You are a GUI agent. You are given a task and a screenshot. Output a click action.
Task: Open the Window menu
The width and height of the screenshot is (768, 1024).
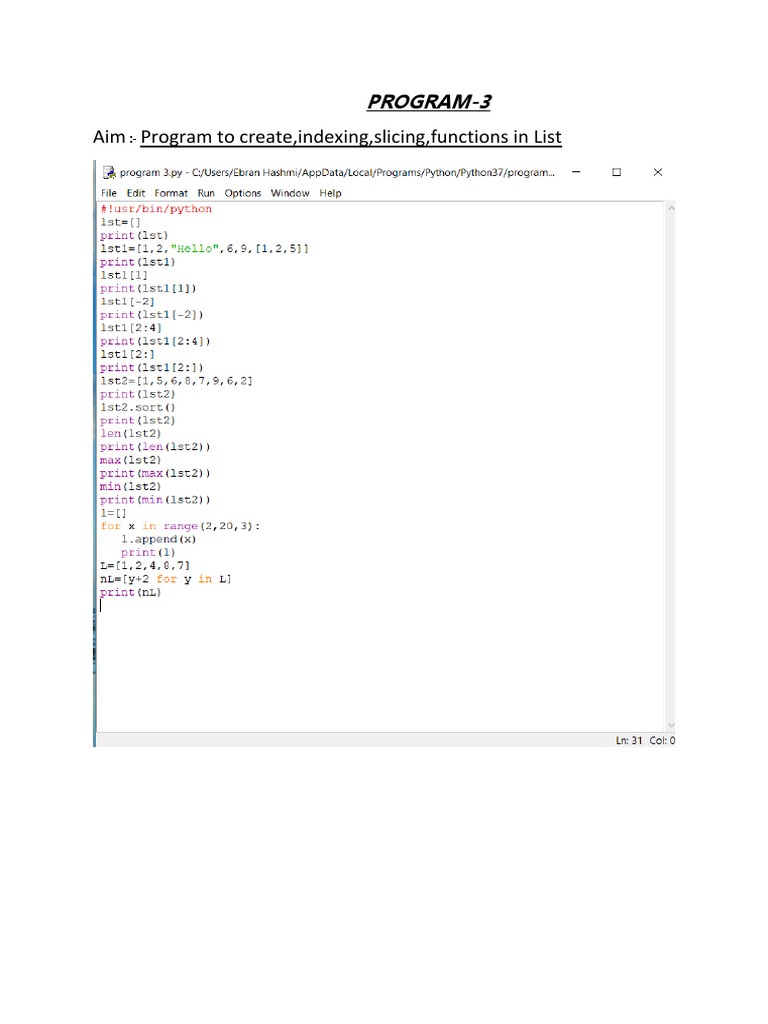click(290, 193)
